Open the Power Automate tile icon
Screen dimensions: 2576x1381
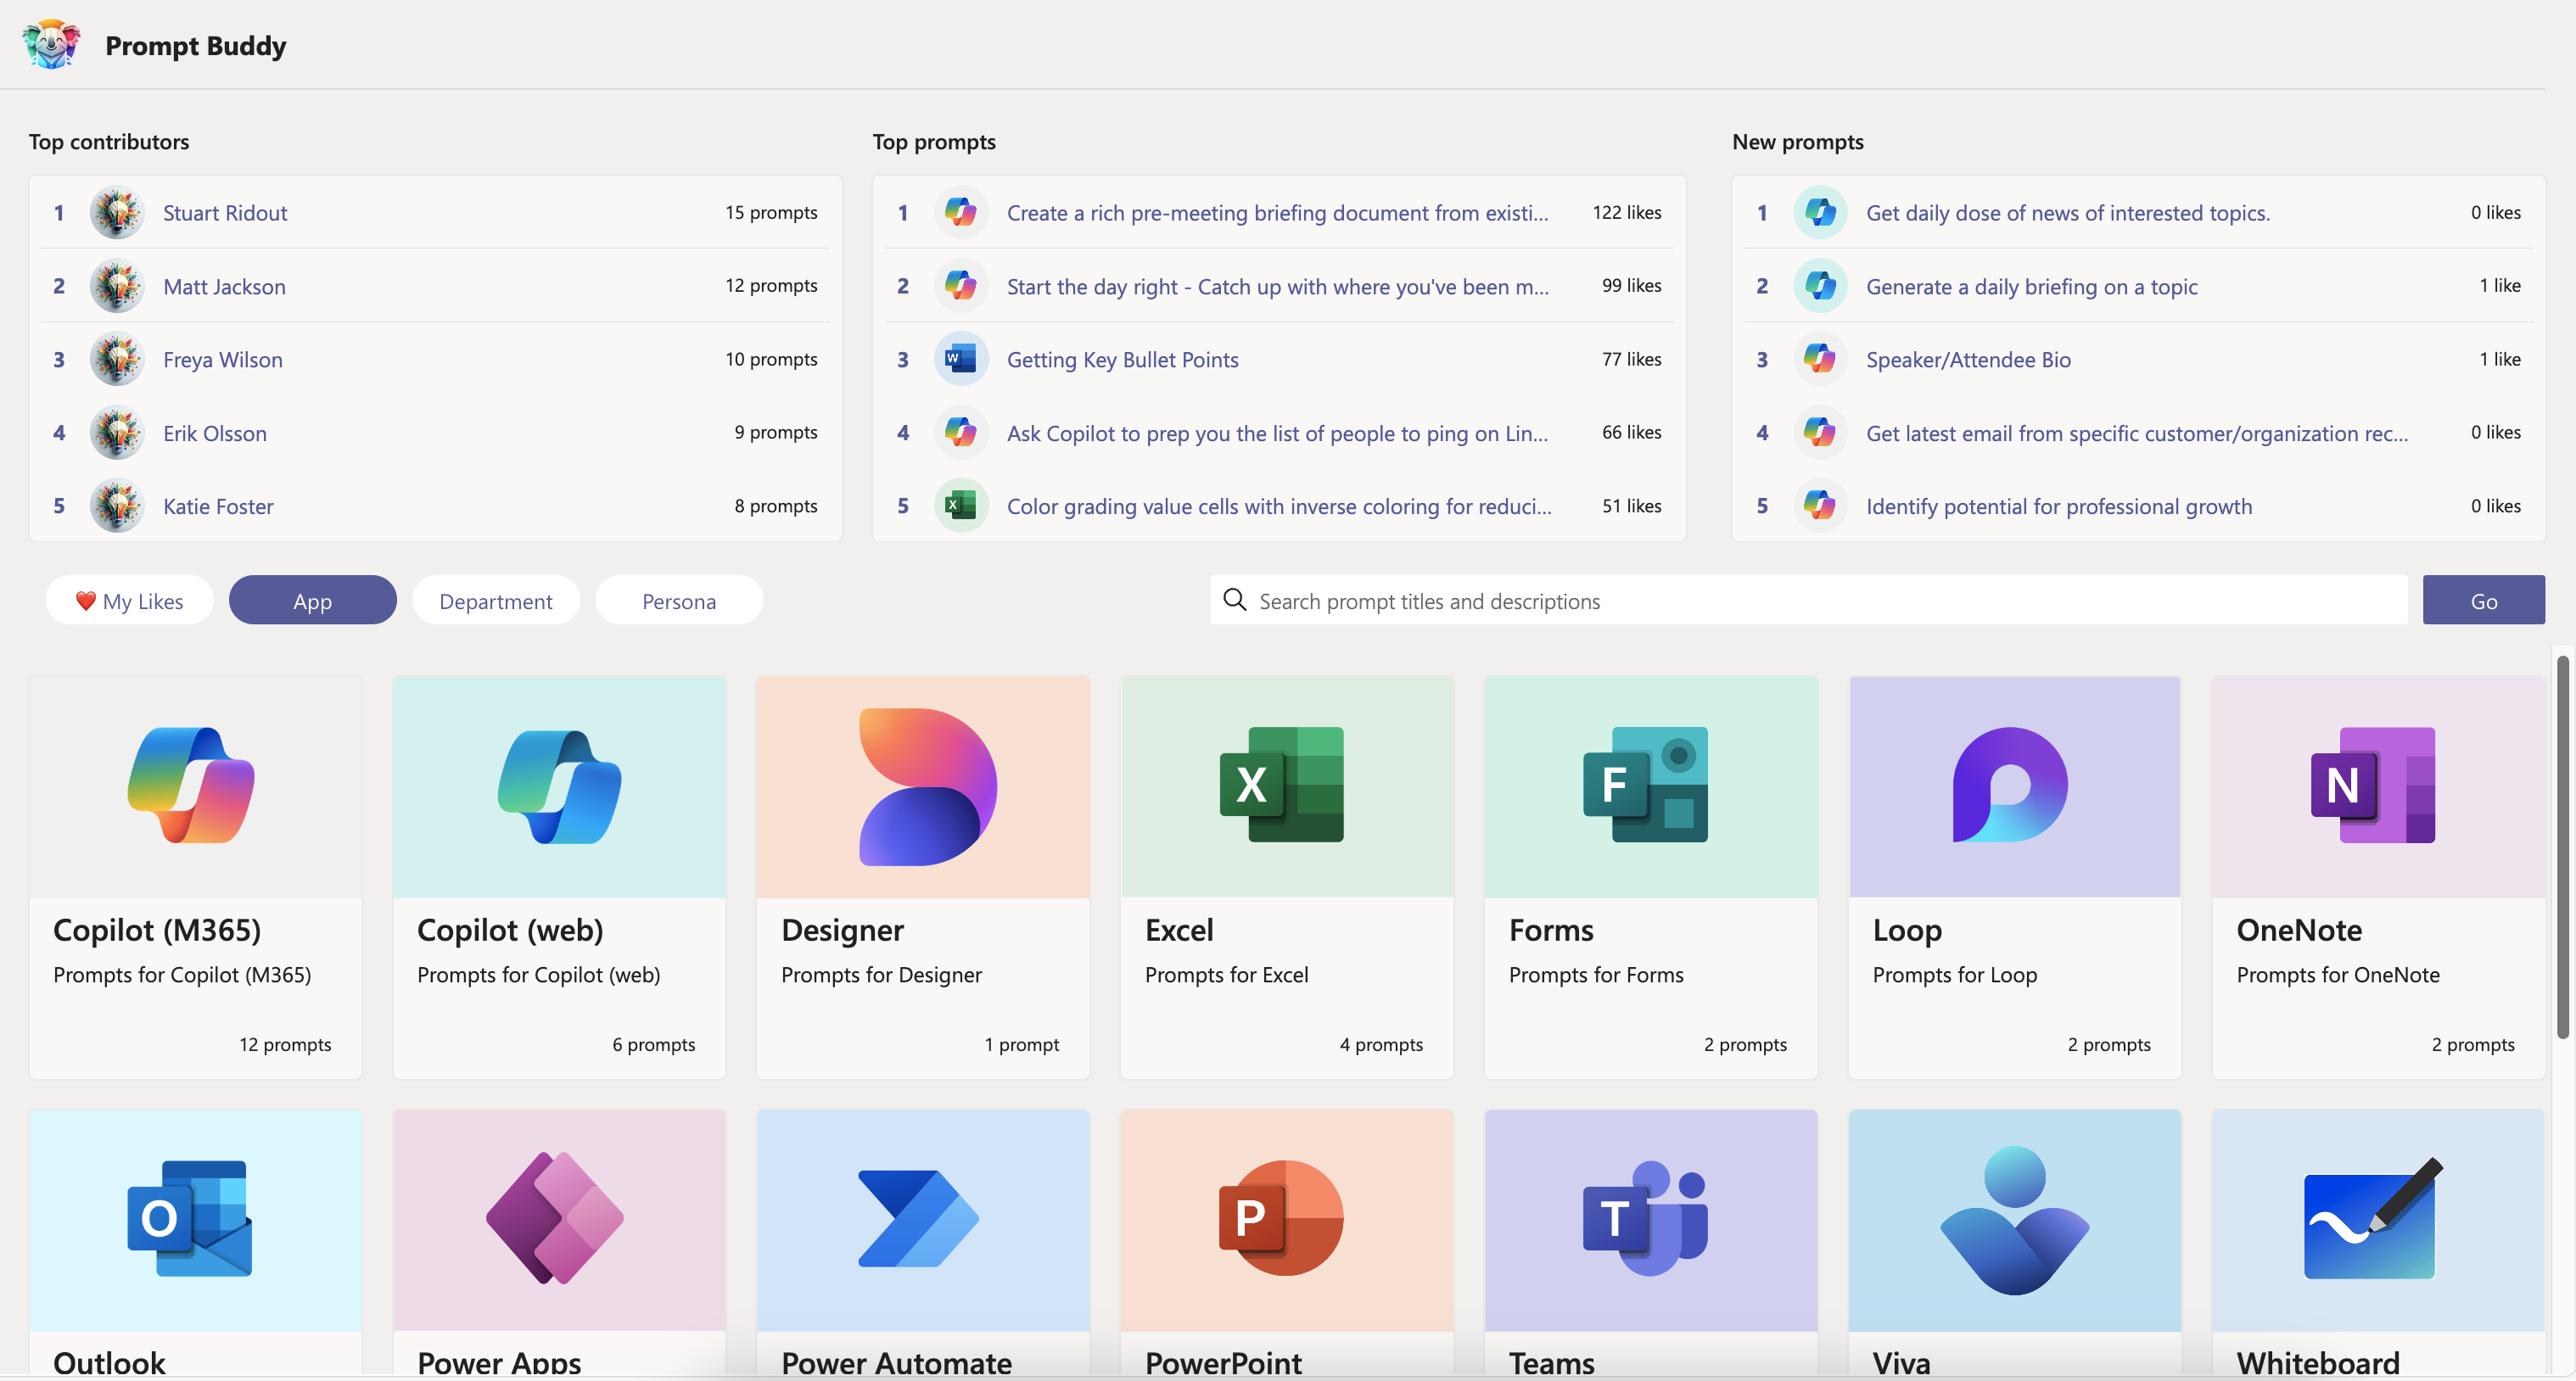point(919,1218)
